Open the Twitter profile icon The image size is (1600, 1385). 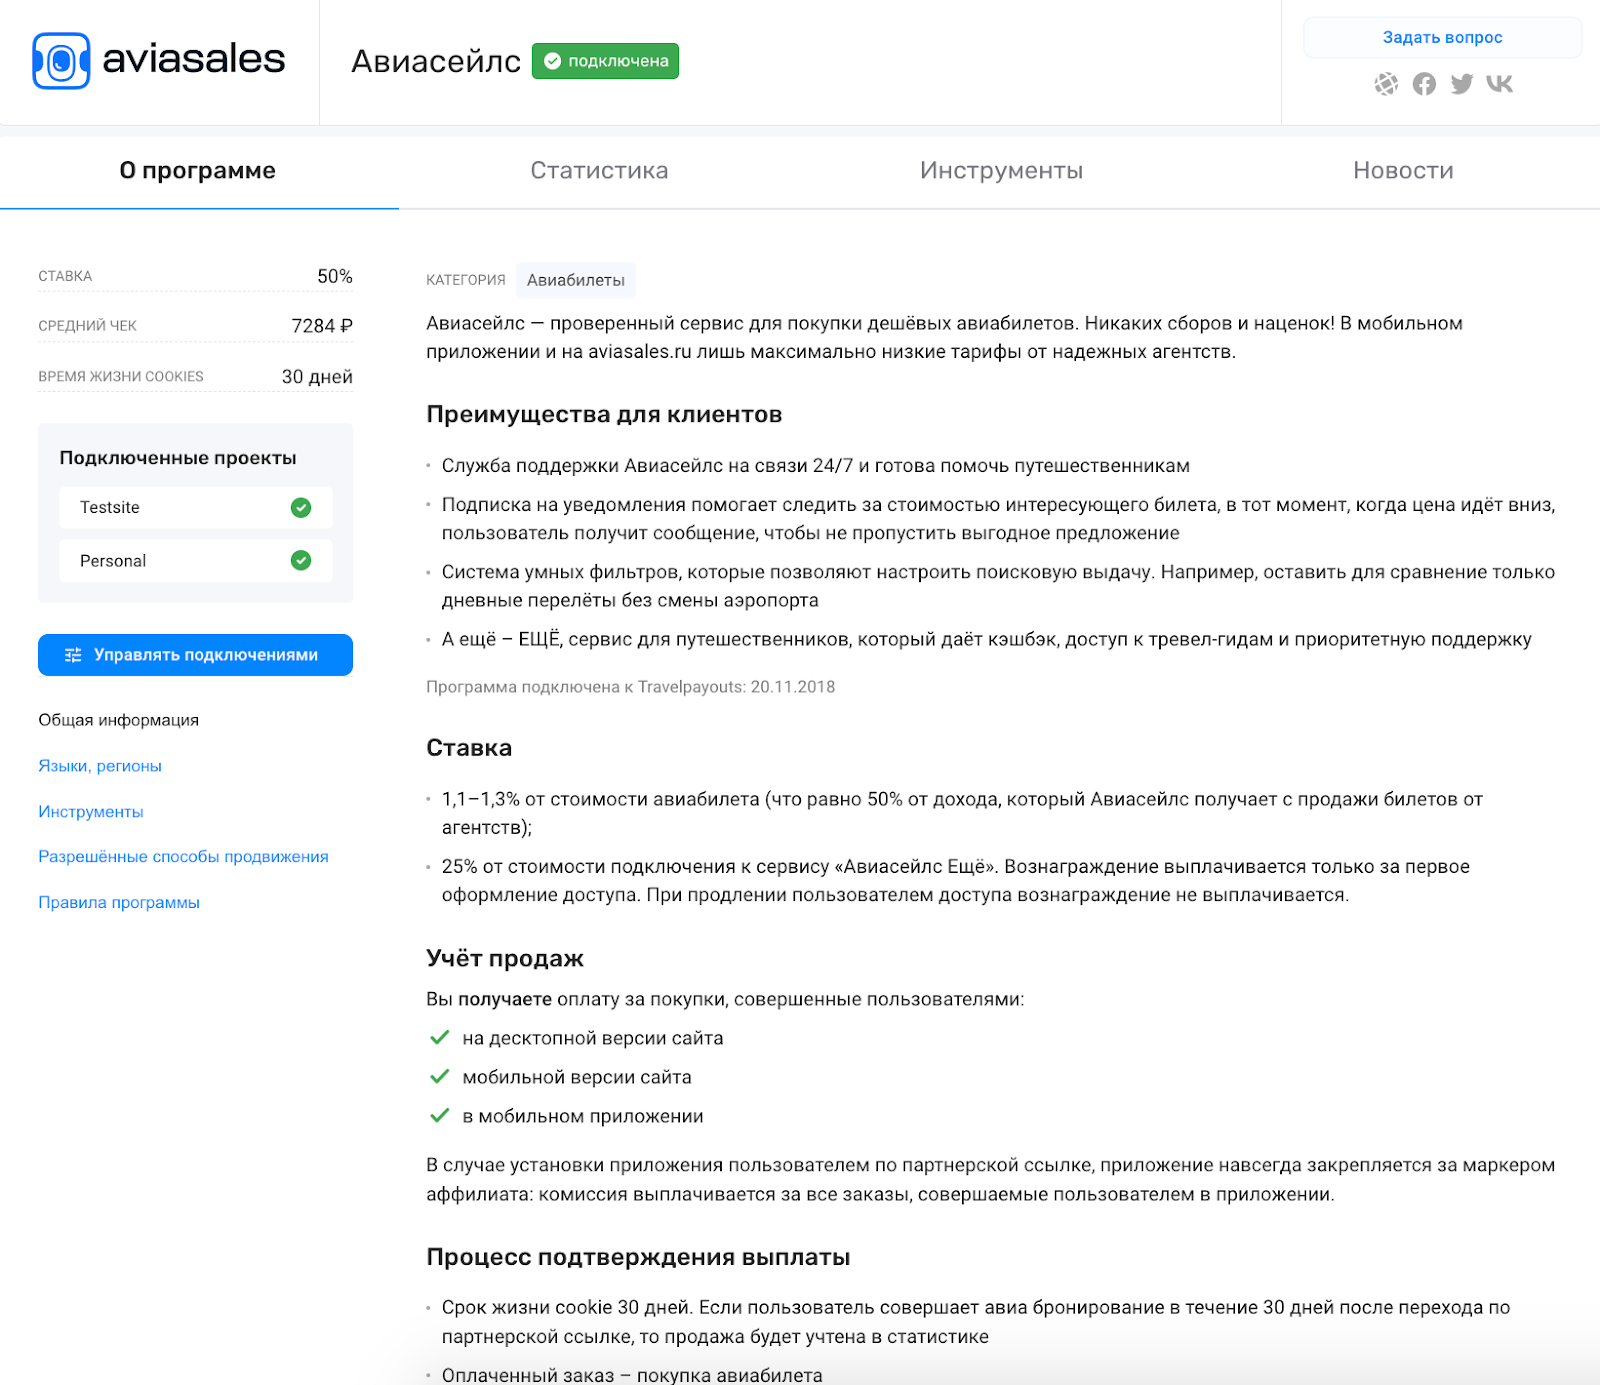[x=1462, y=84]
